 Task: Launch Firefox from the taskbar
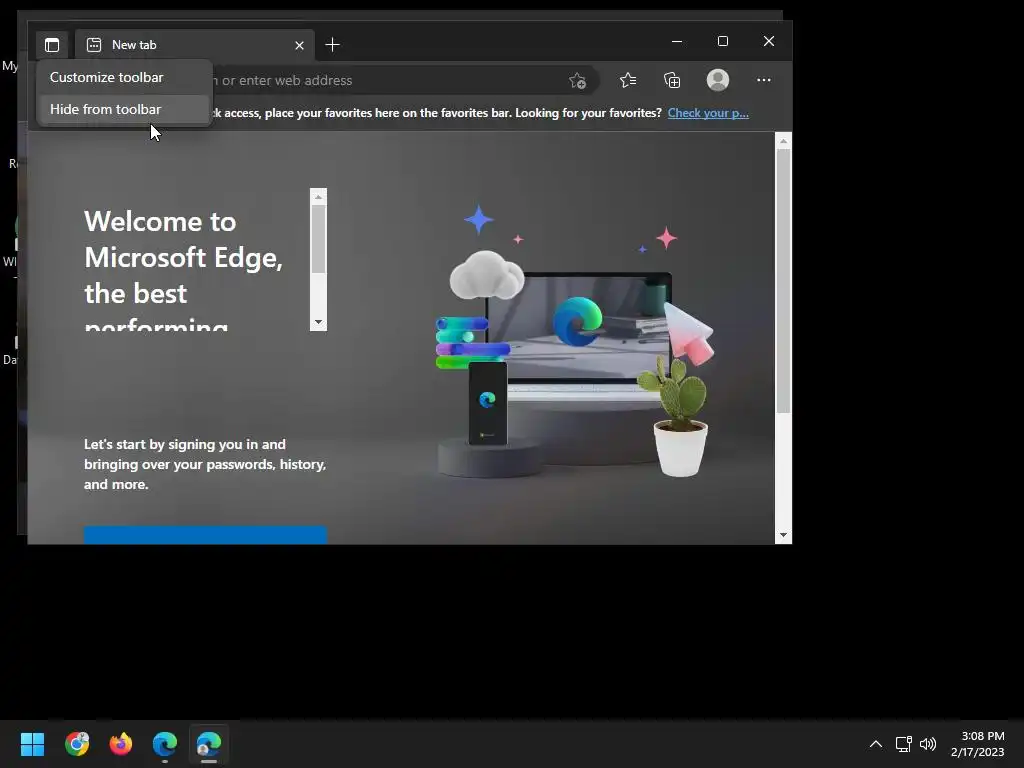click(x=121, y=743)
